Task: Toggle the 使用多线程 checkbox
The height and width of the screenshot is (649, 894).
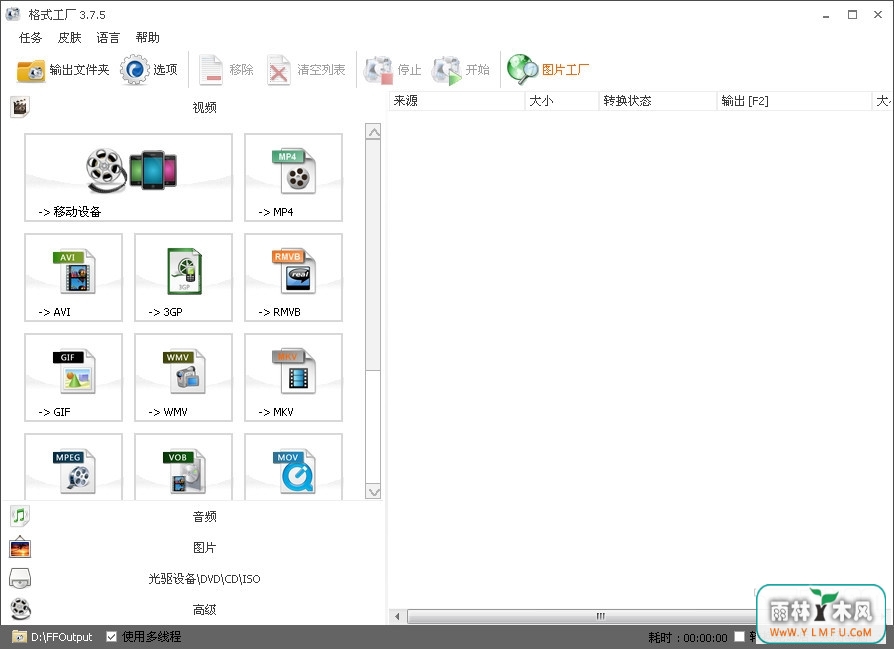Action: pyautogui.click(x=112, y=636)
